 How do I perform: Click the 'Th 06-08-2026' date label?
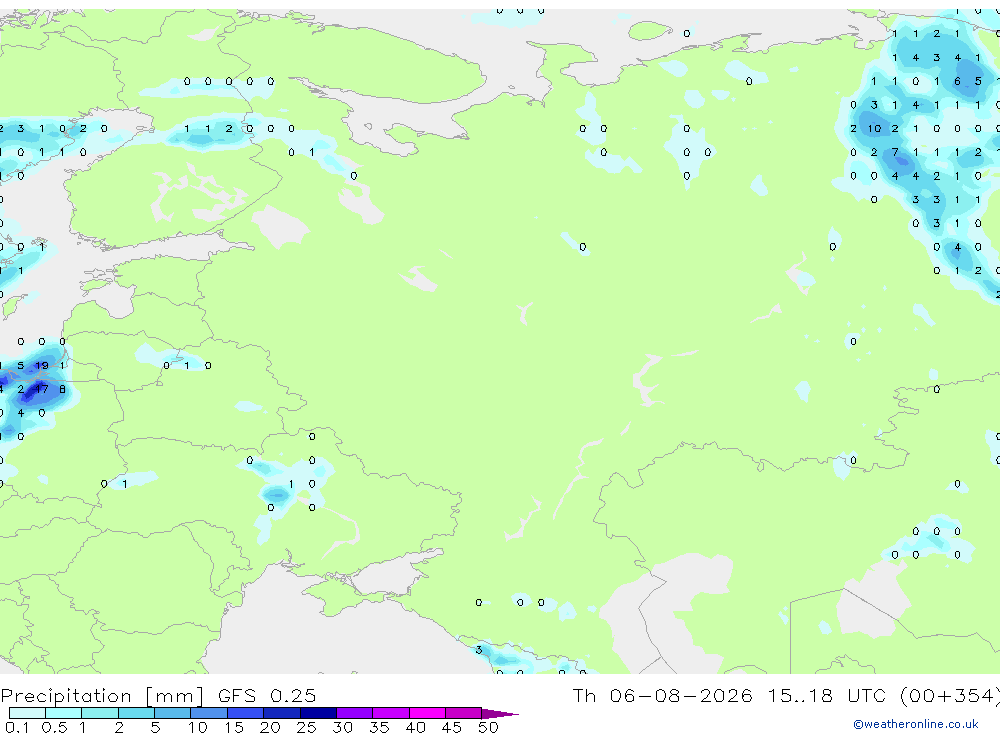pyautogui.click(x=662, y=695)
